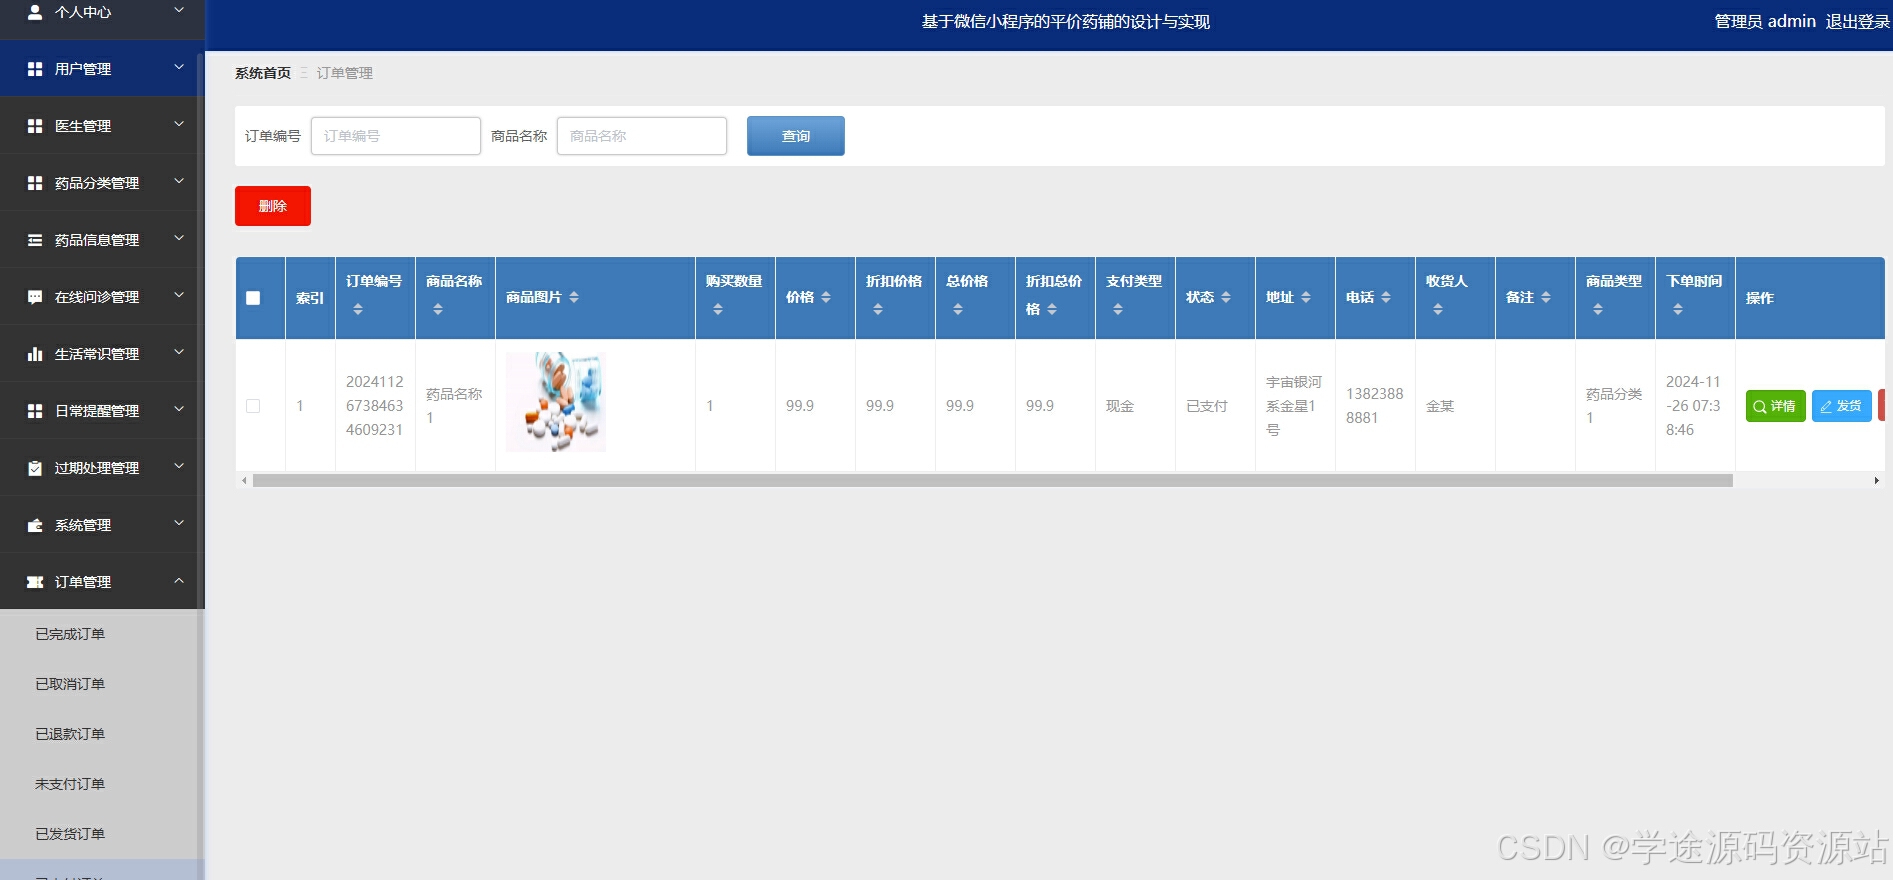Click the blue 查询 search button
The width and height of the screenshot is (1893, 880).
pos(796,136)
